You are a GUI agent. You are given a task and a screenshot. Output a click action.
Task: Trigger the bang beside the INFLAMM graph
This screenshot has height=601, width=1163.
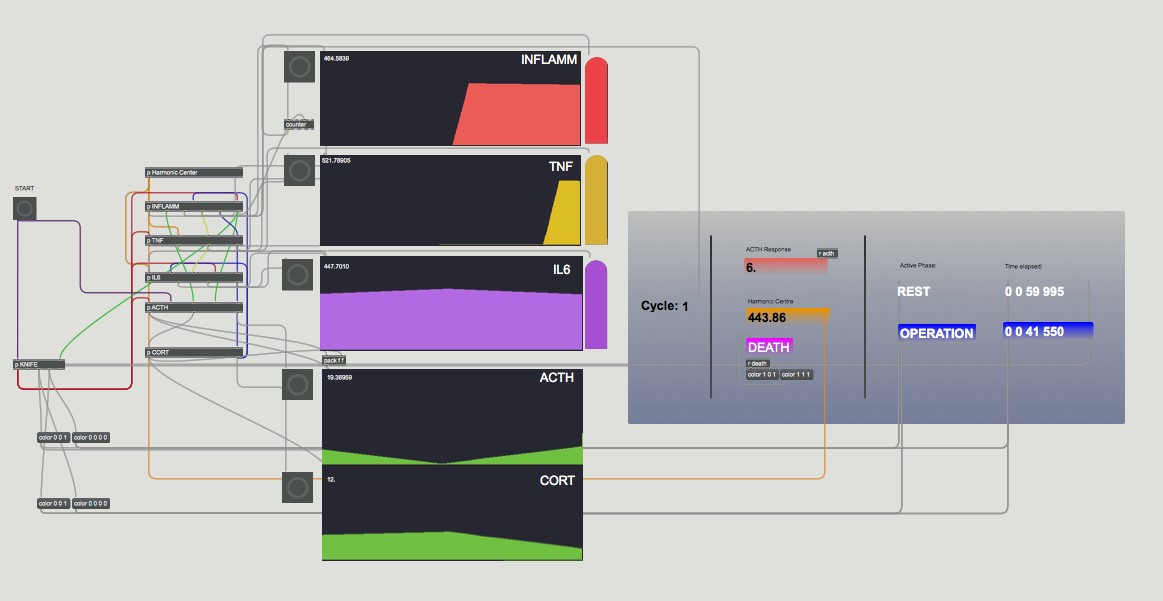point(298,68)
